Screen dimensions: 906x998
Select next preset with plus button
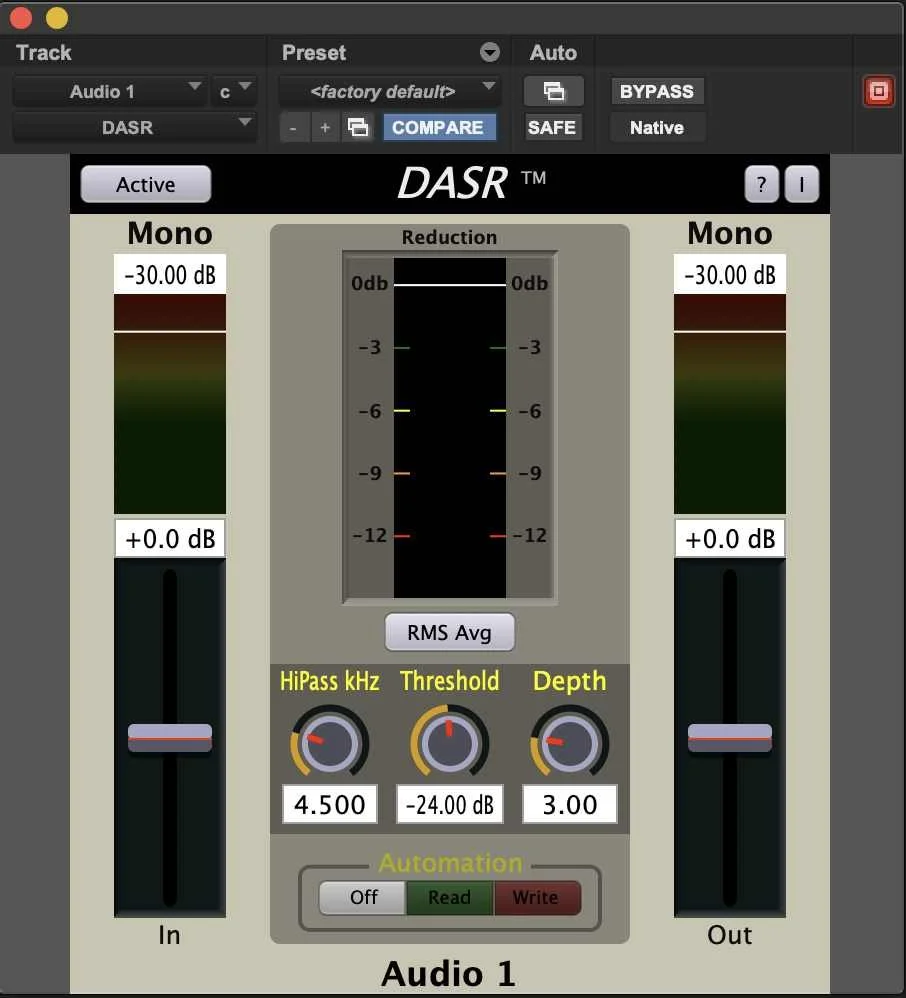(325, 127)
